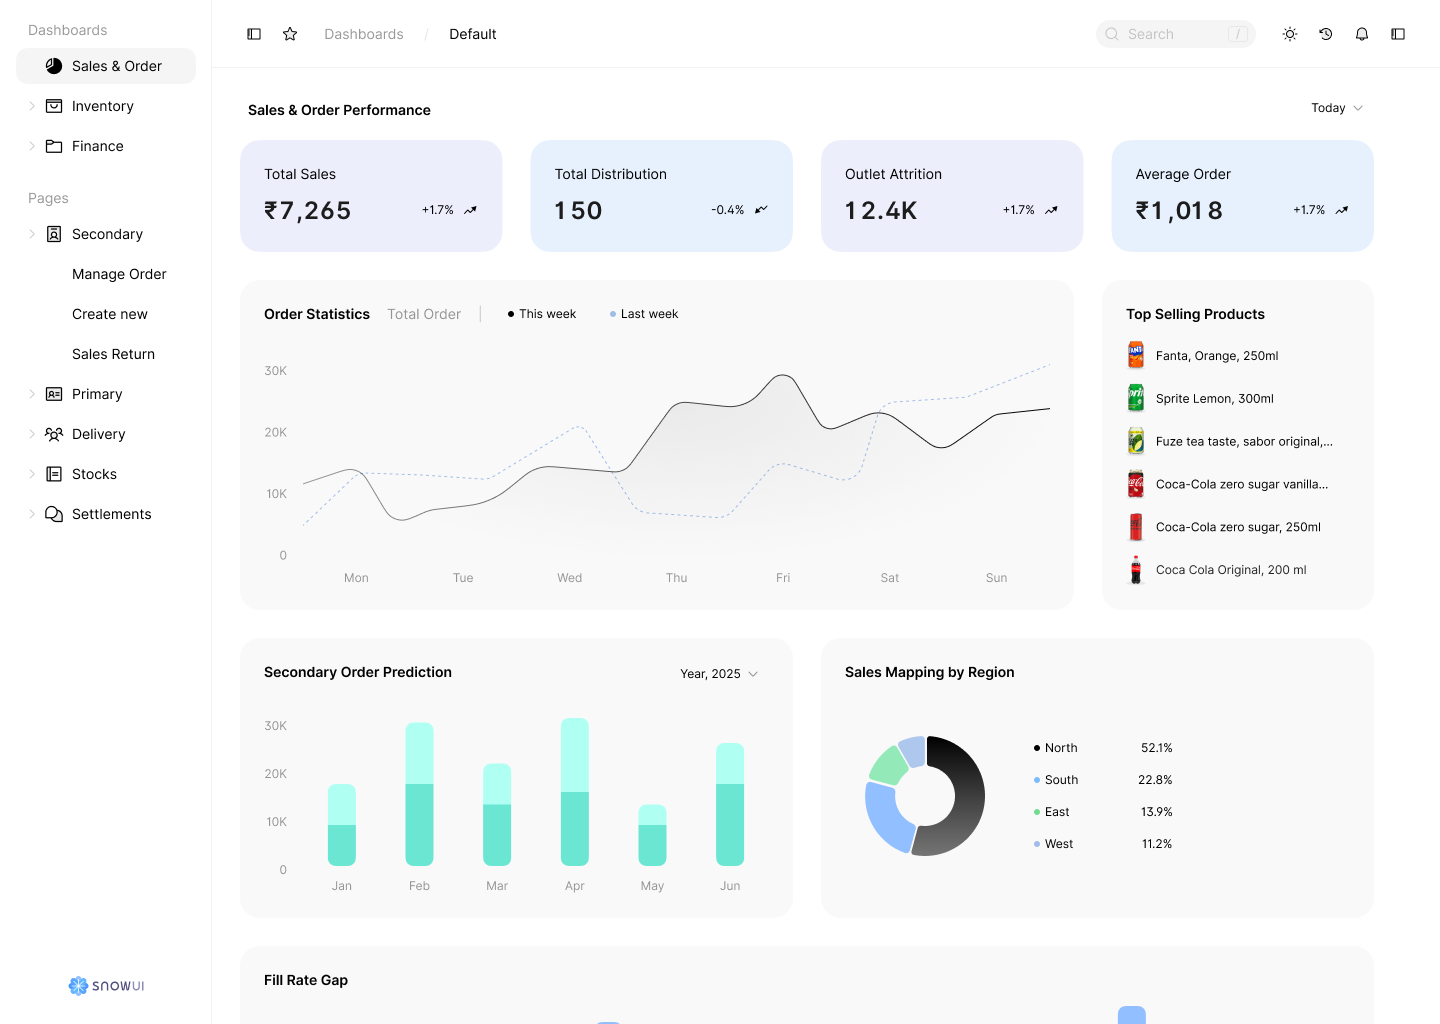Toggle the left sidebar panel icon
The width and height of the screenshot is (1440, 1024).
(254, 34)
